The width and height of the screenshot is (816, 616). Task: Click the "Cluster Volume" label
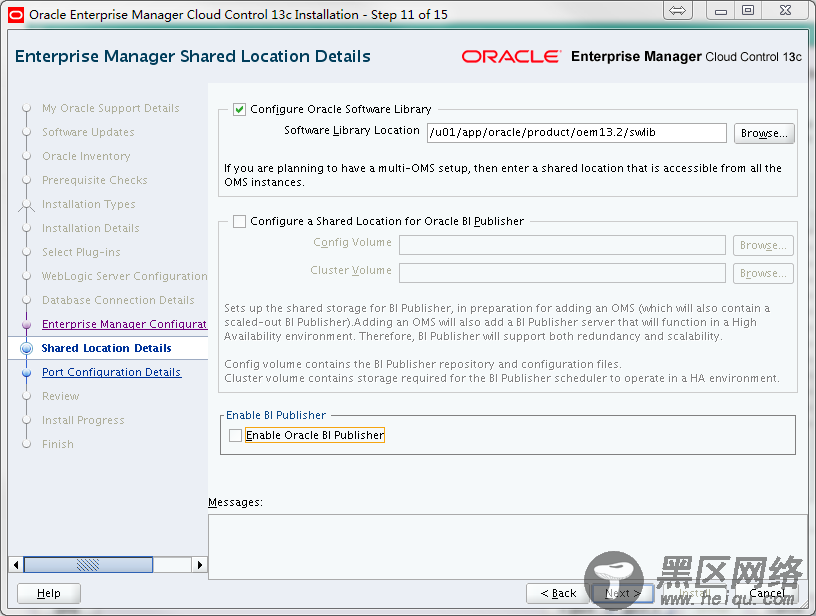(x=351, y=271)
